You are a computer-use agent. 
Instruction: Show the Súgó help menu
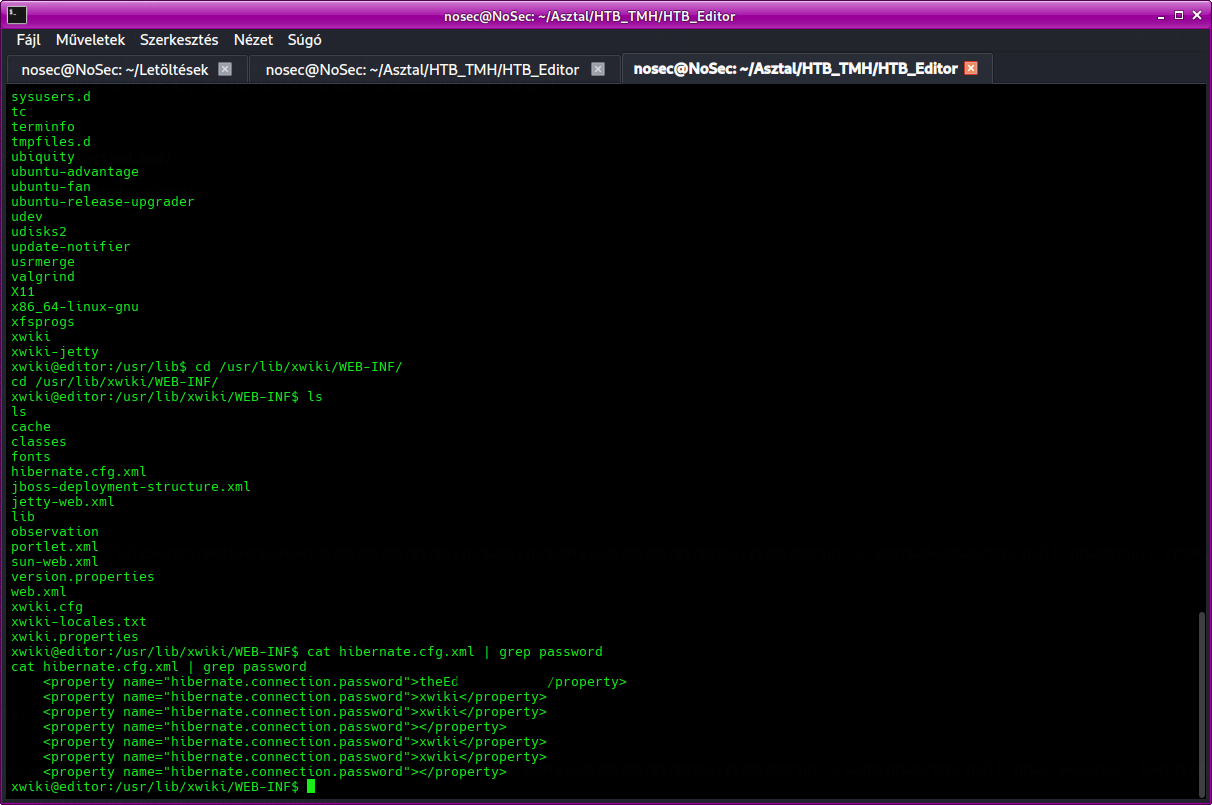tap(304, 40)
